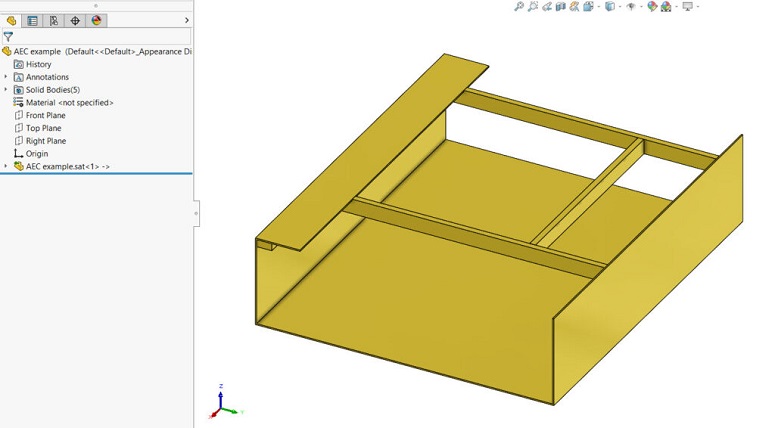Open the FeatureManager Design Tree tab
Viewport: 775px width, 428px height.
click(x=11, y=20)
